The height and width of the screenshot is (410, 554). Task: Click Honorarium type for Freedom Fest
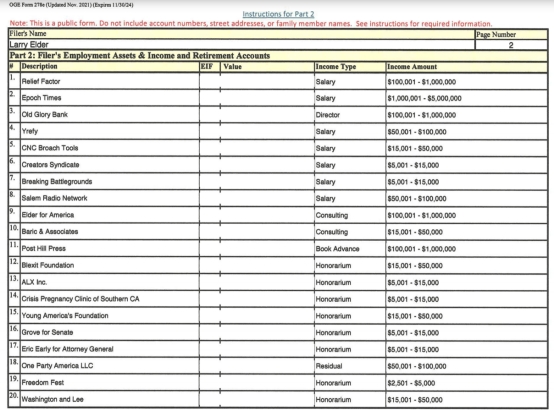pyautogui.click(x=350, y=383)
